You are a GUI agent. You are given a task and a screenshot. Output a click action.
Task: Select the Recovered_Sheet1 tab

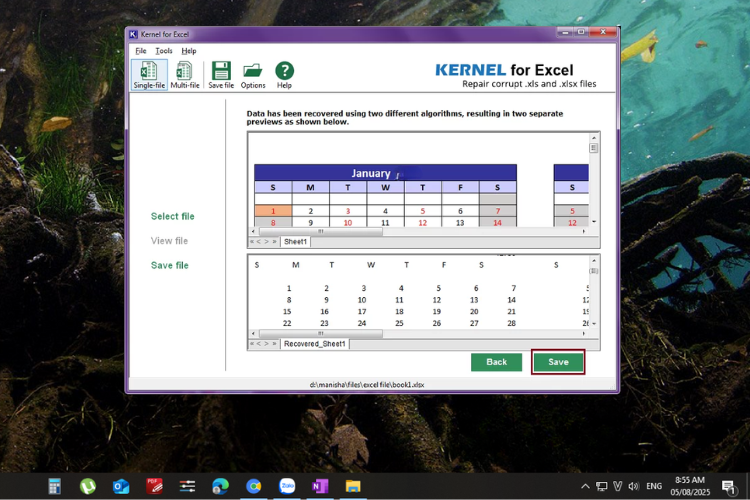tap(314, 344)
